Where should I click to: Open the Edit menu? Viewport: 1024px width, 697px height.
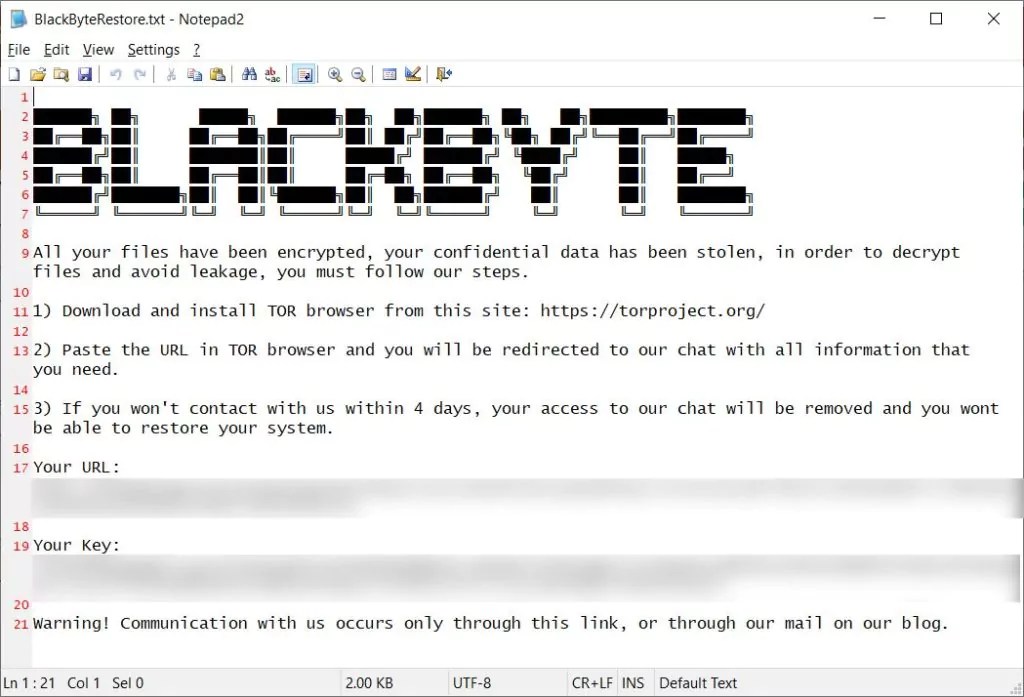pos(56,49)
